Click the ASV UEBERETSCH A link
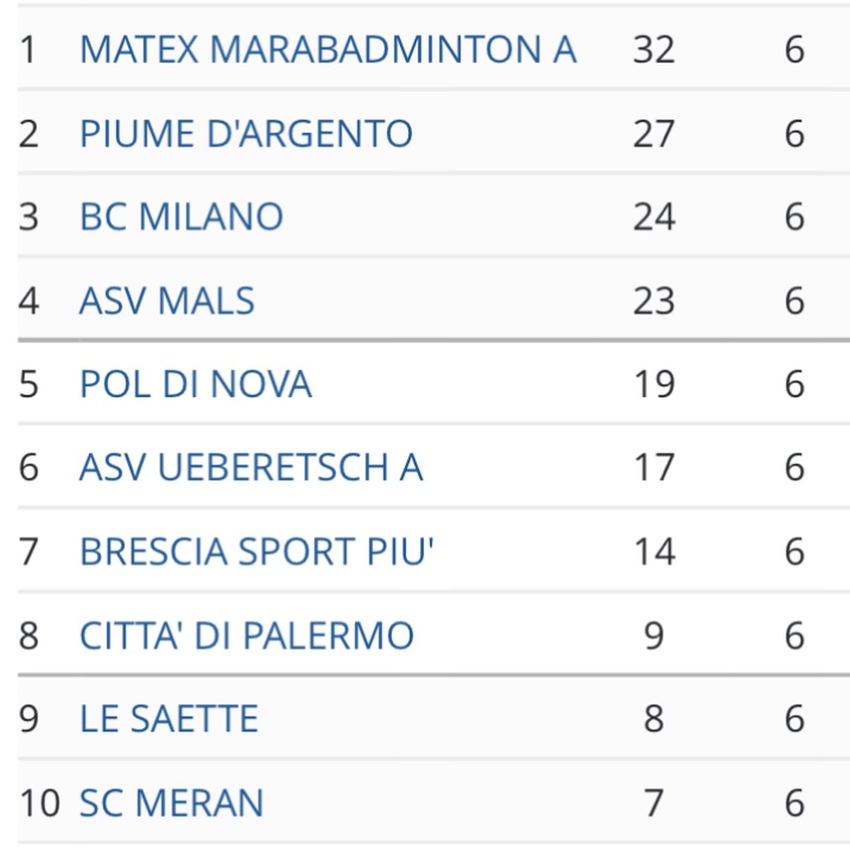Image resolution: width=850 pixels, height=849 pixels. 250,468
